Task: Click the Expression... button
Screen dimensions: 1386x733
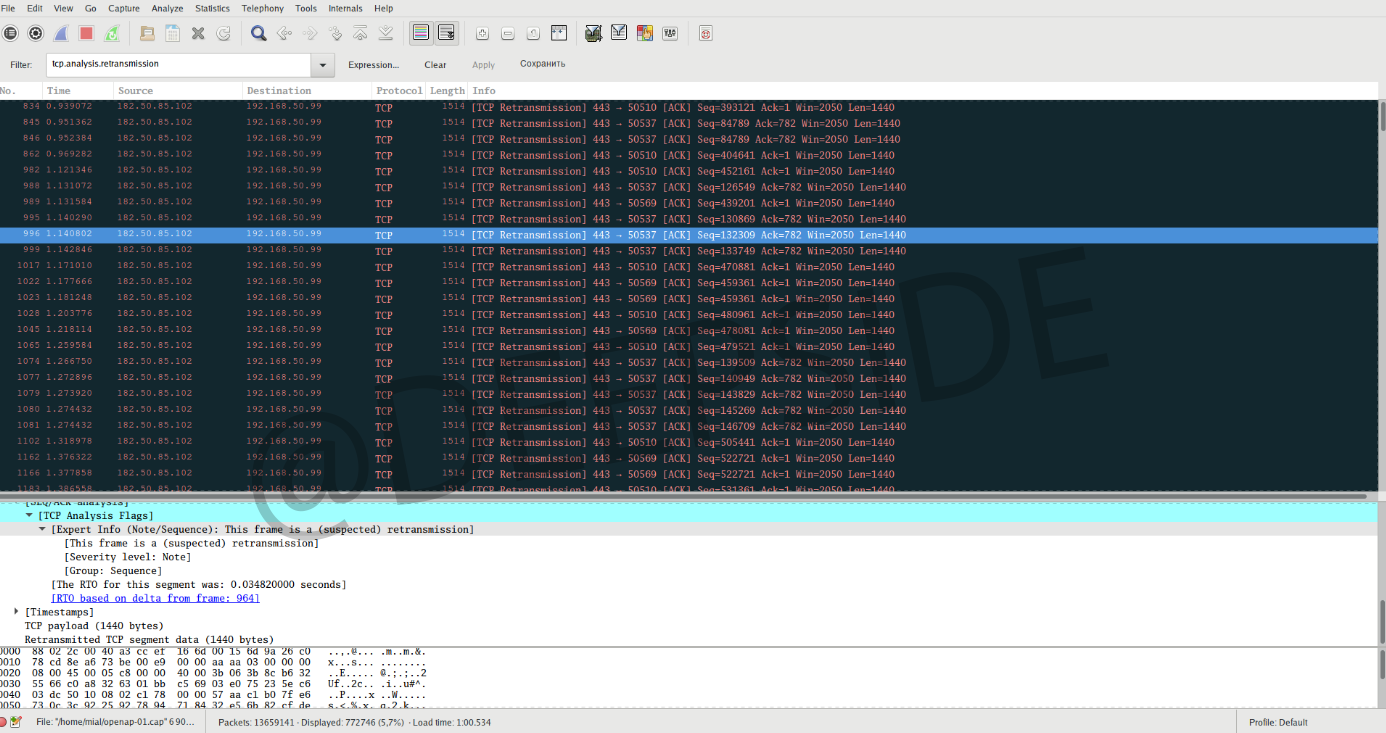Action: [x=373, y=65]
